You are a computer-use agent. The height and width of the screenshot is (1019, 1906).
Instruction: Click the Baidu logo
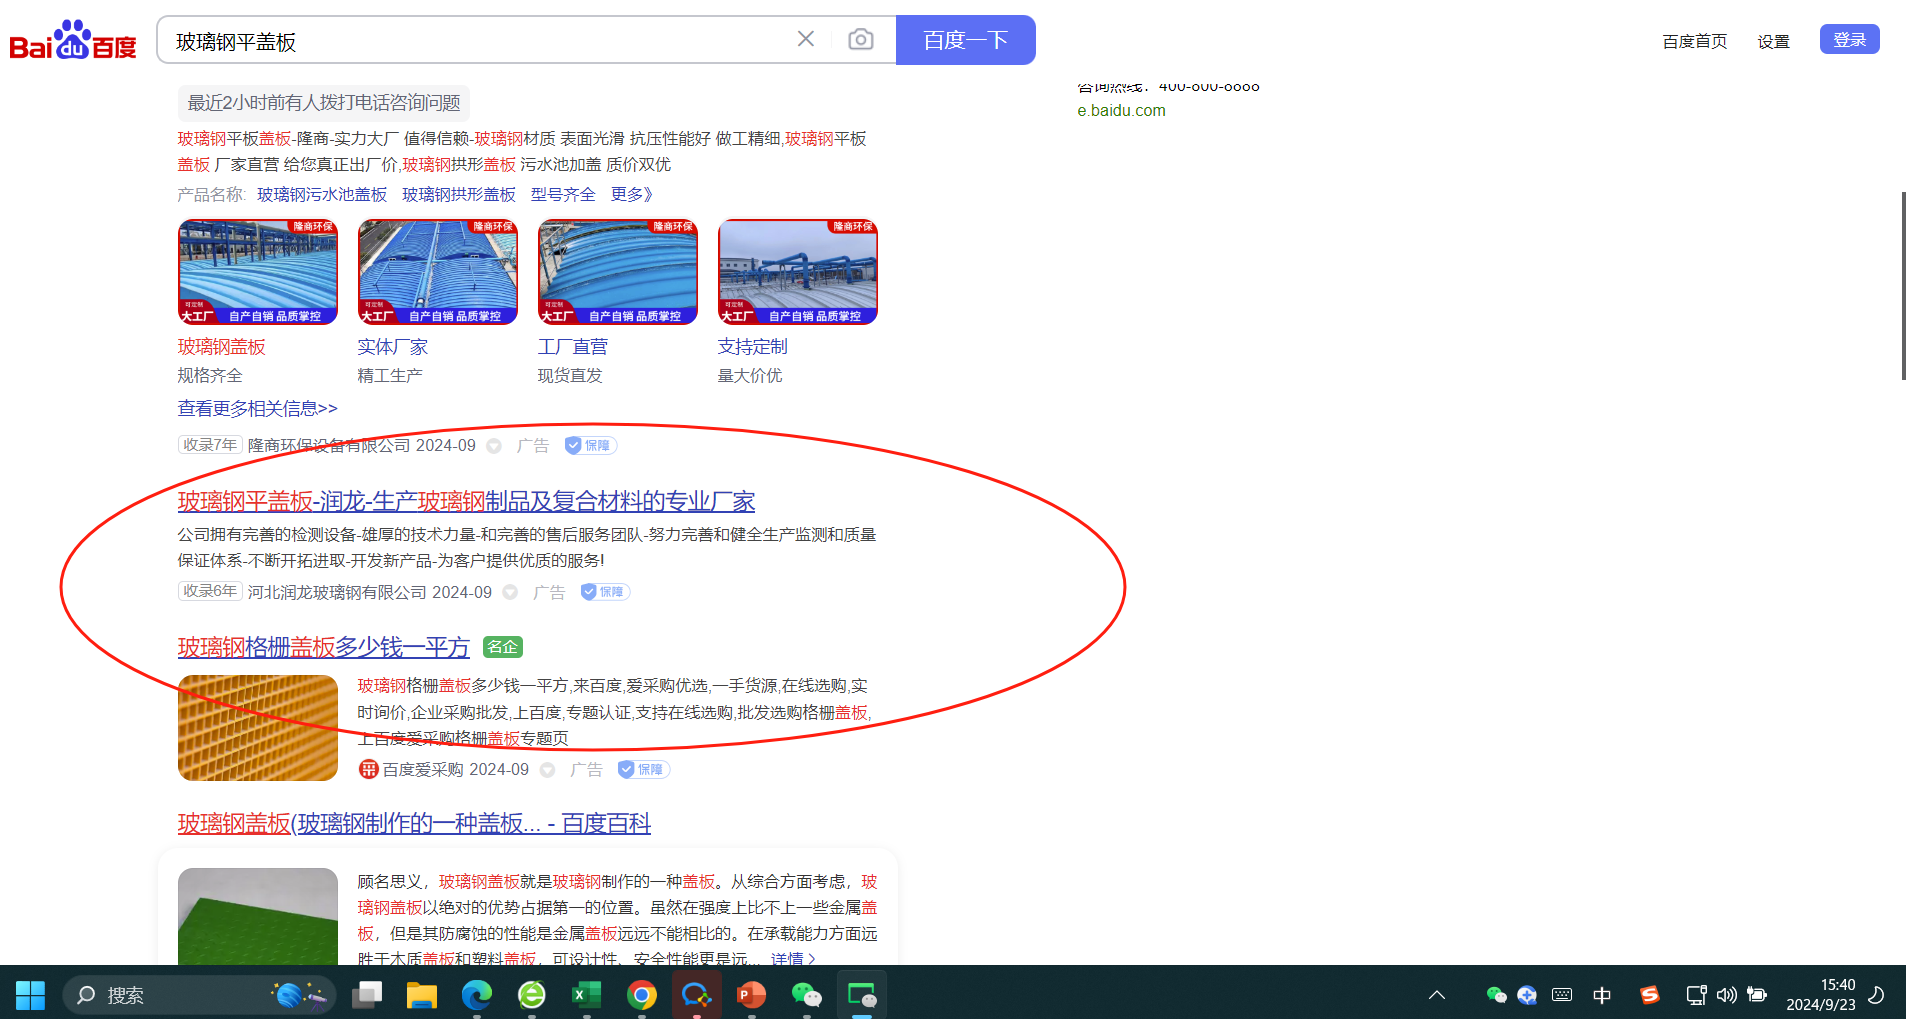point(73,41)
